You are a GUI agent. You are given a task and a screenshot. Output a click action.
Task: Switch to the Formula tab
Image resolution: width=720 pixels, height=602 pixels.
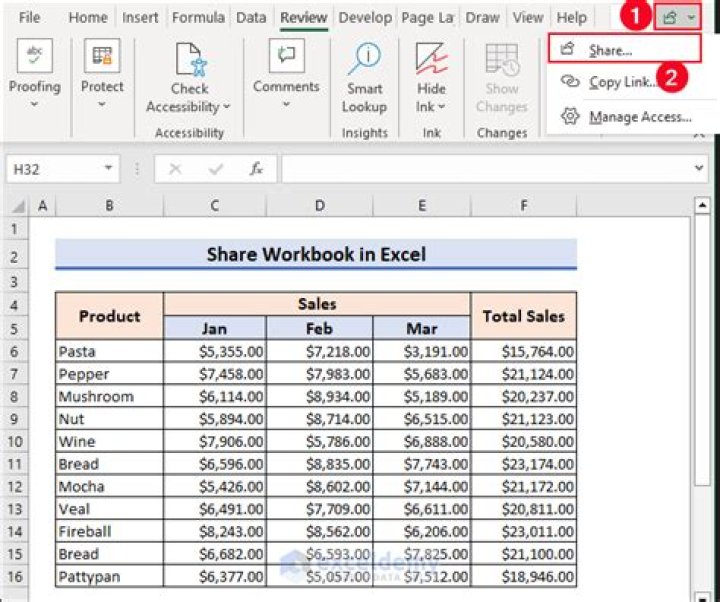click(198, 17)
